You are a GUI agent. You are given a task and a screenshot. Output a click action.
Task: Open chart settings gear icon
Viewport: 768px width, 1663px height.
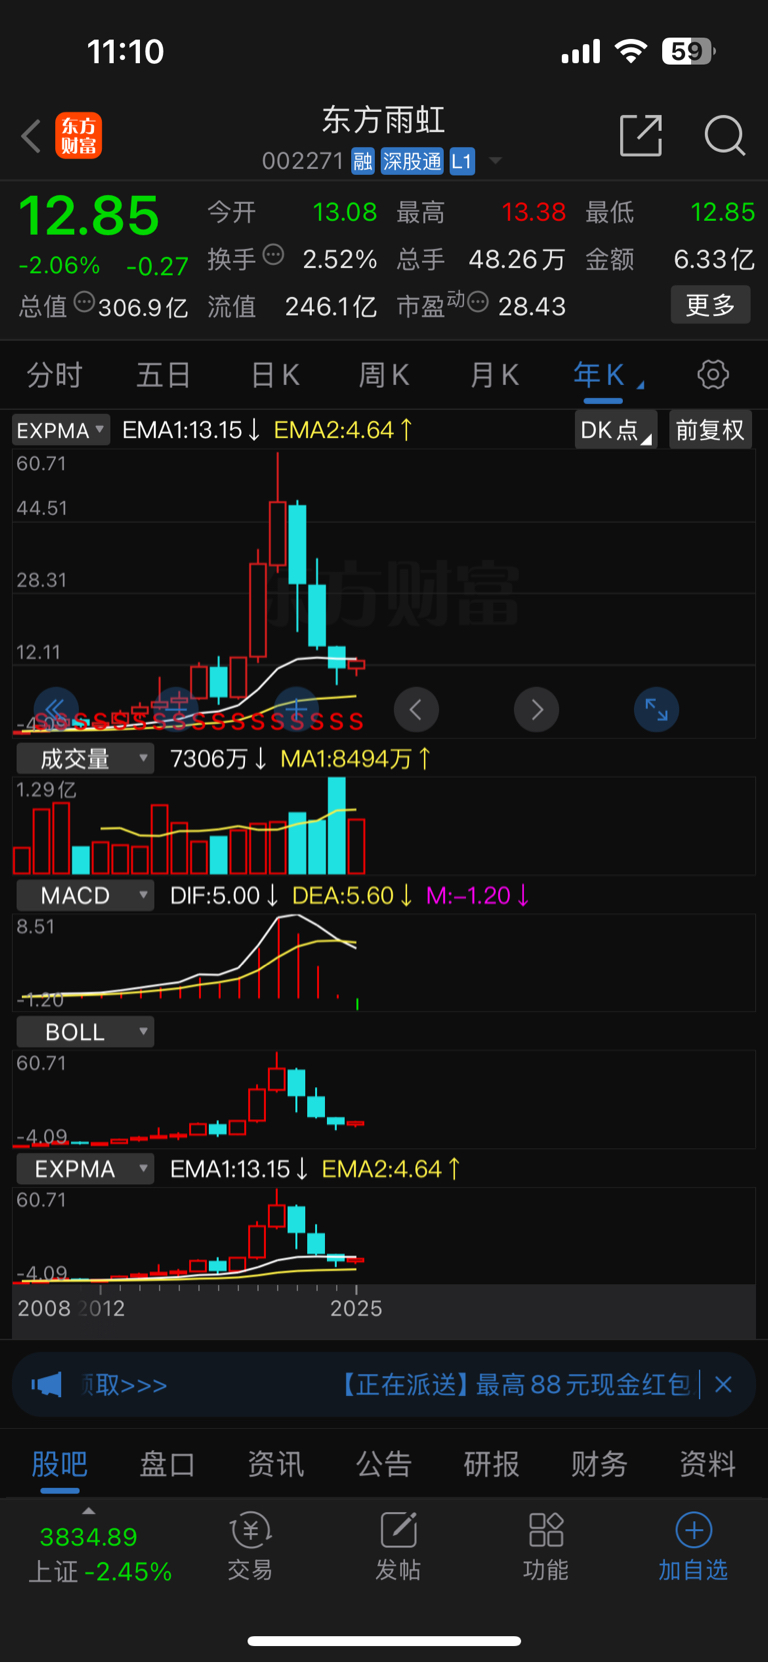tap(713, 375)
